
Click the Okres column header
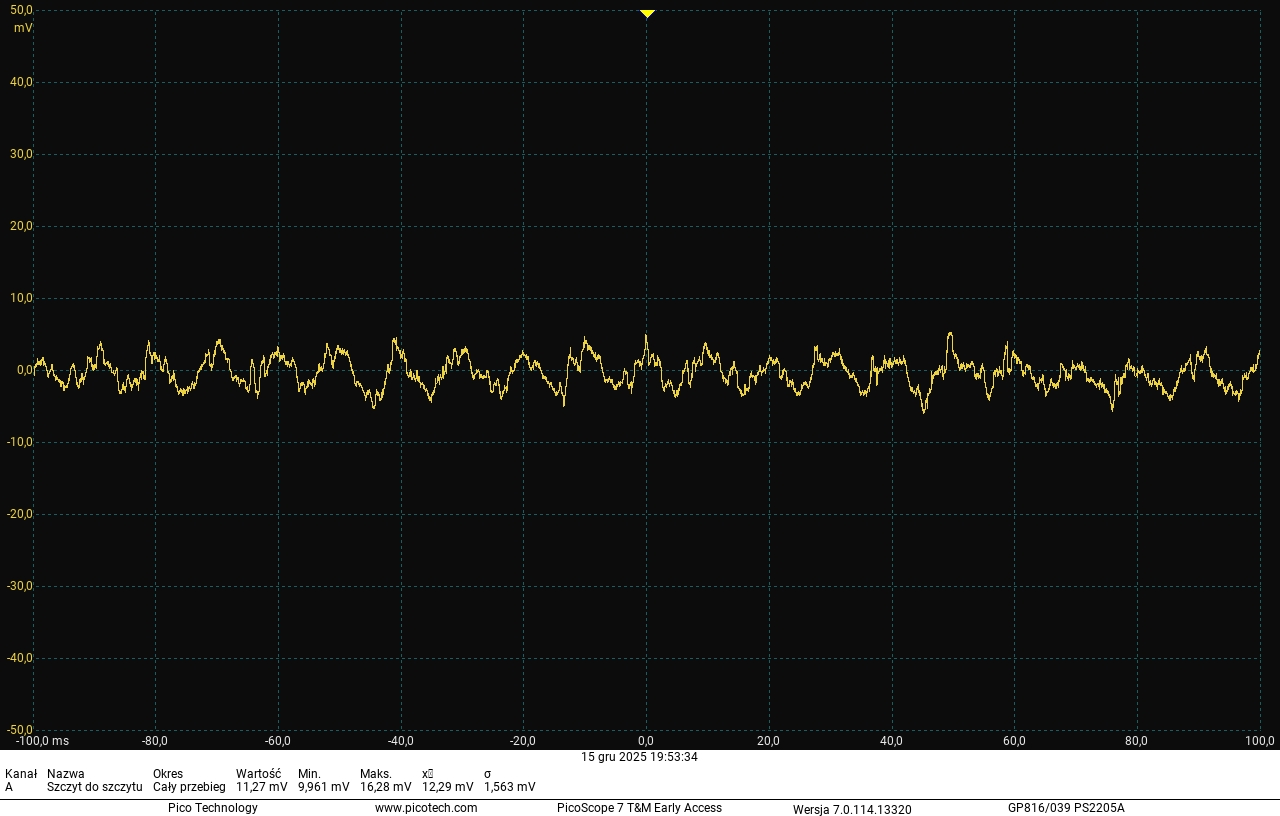pyautogui.click(x=168, y=774)
